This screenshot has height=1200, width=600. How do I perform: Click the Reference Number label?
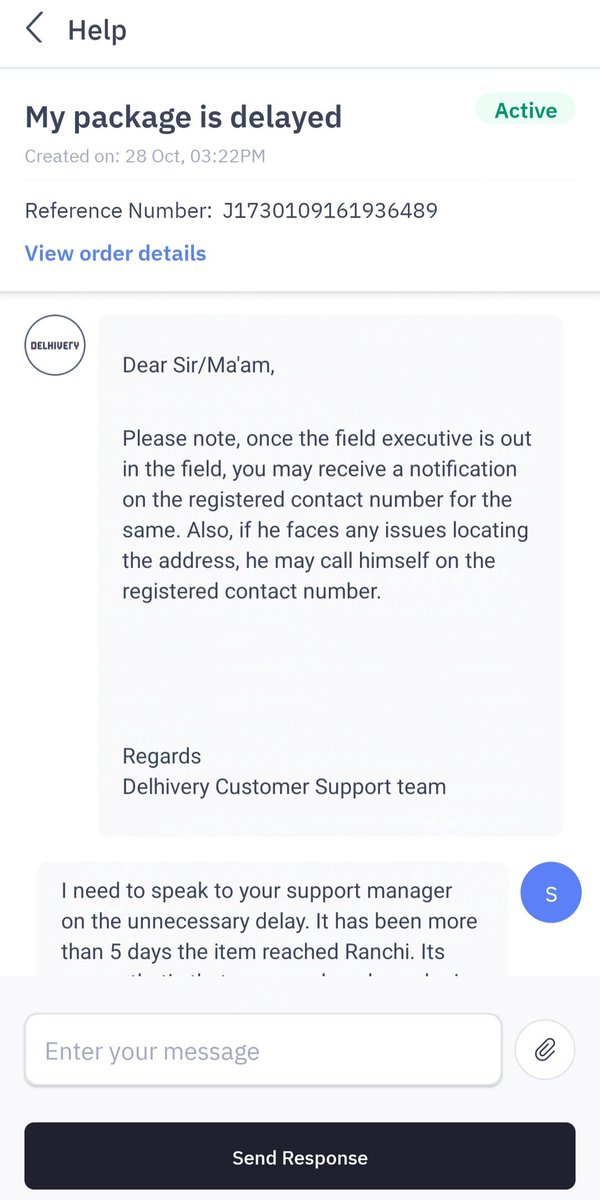(118, 211)
